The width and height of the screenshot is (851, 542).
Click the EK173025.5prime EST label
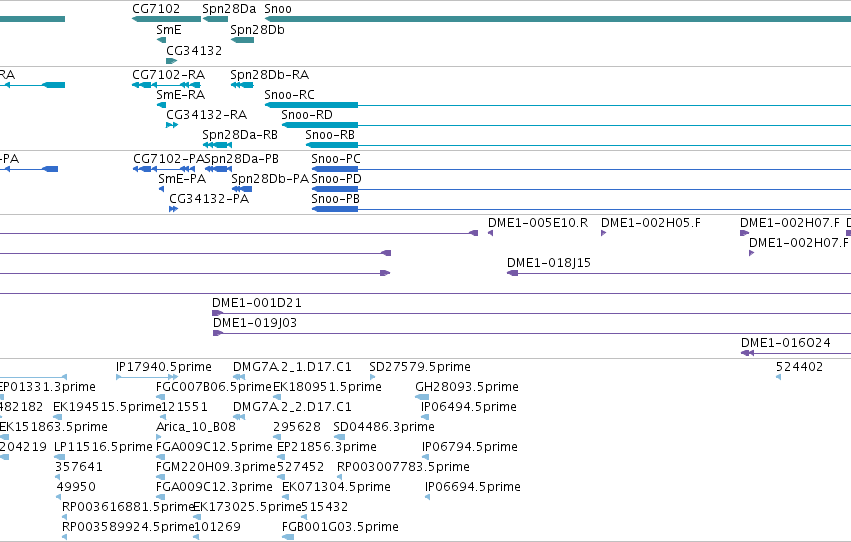[x=246, y=507]
